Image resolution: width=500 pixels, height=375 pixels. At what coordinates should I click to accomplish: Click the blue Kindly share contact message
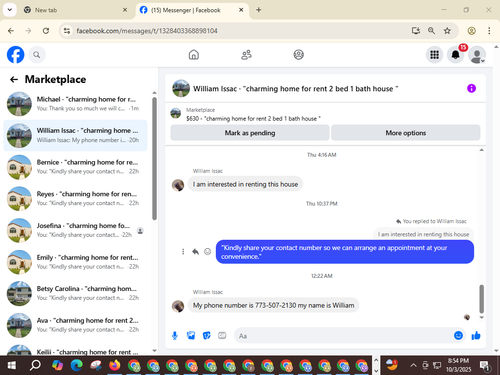[x=345, y=252]
